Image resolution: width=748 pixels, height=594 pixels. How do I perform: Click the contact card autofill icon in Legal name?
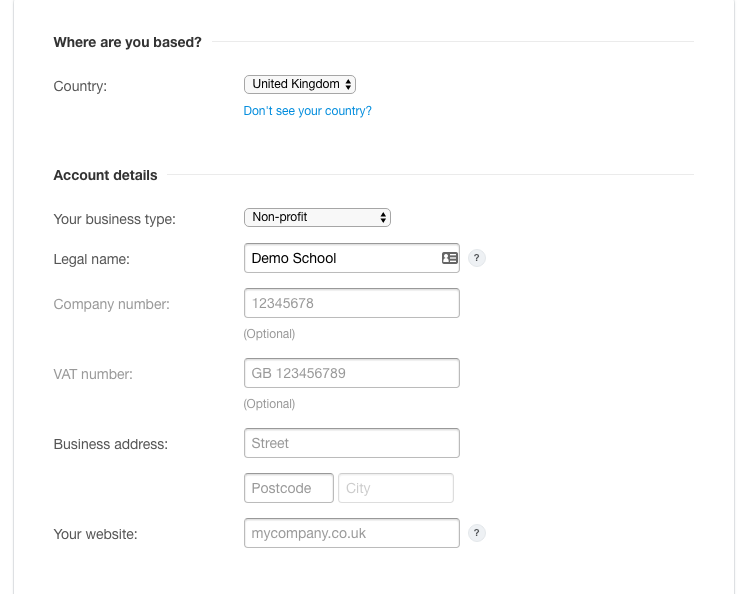(x=449, y=258)
